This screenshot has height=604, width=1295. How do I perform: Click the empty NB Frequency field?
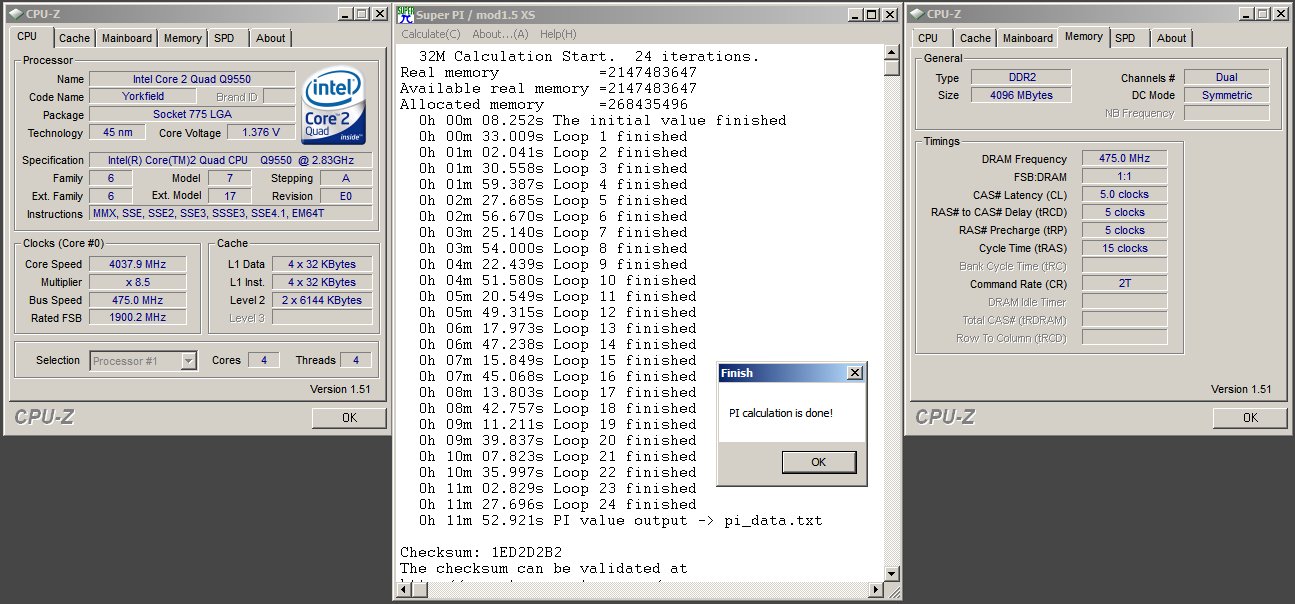1227,114
